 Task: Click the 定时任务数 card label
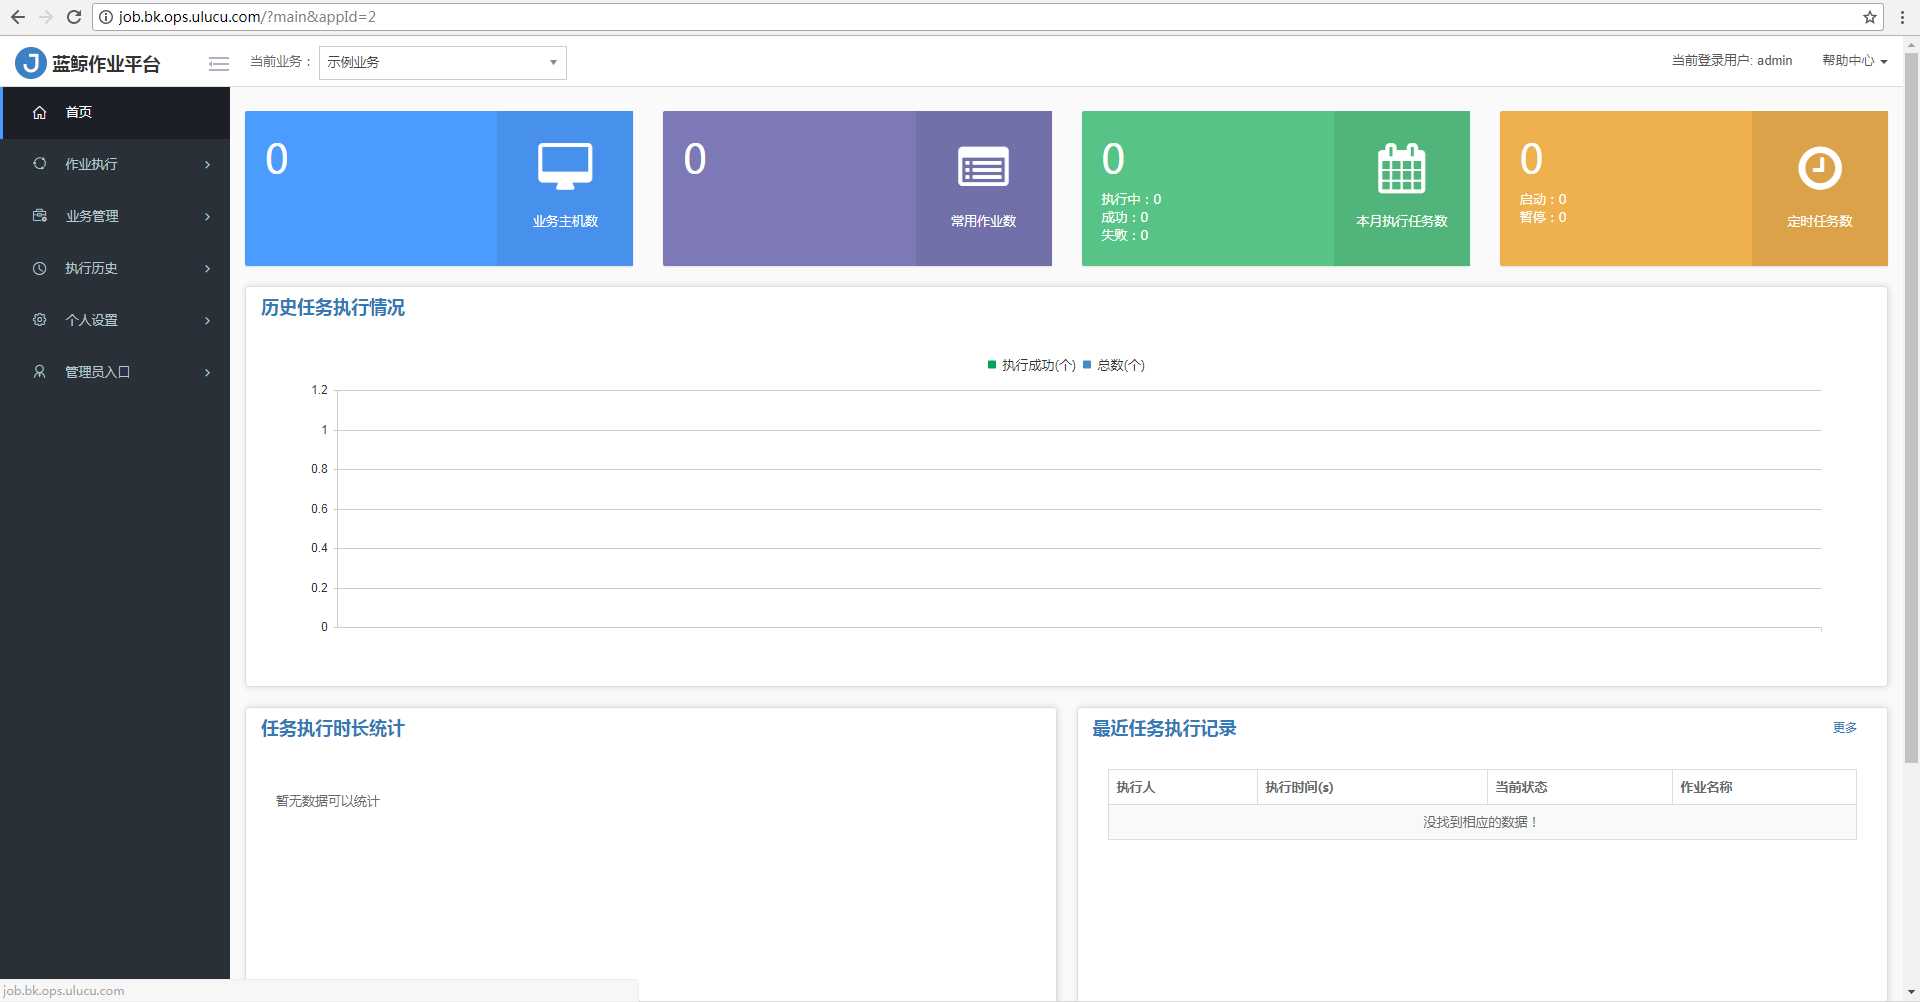[1819, 221]
